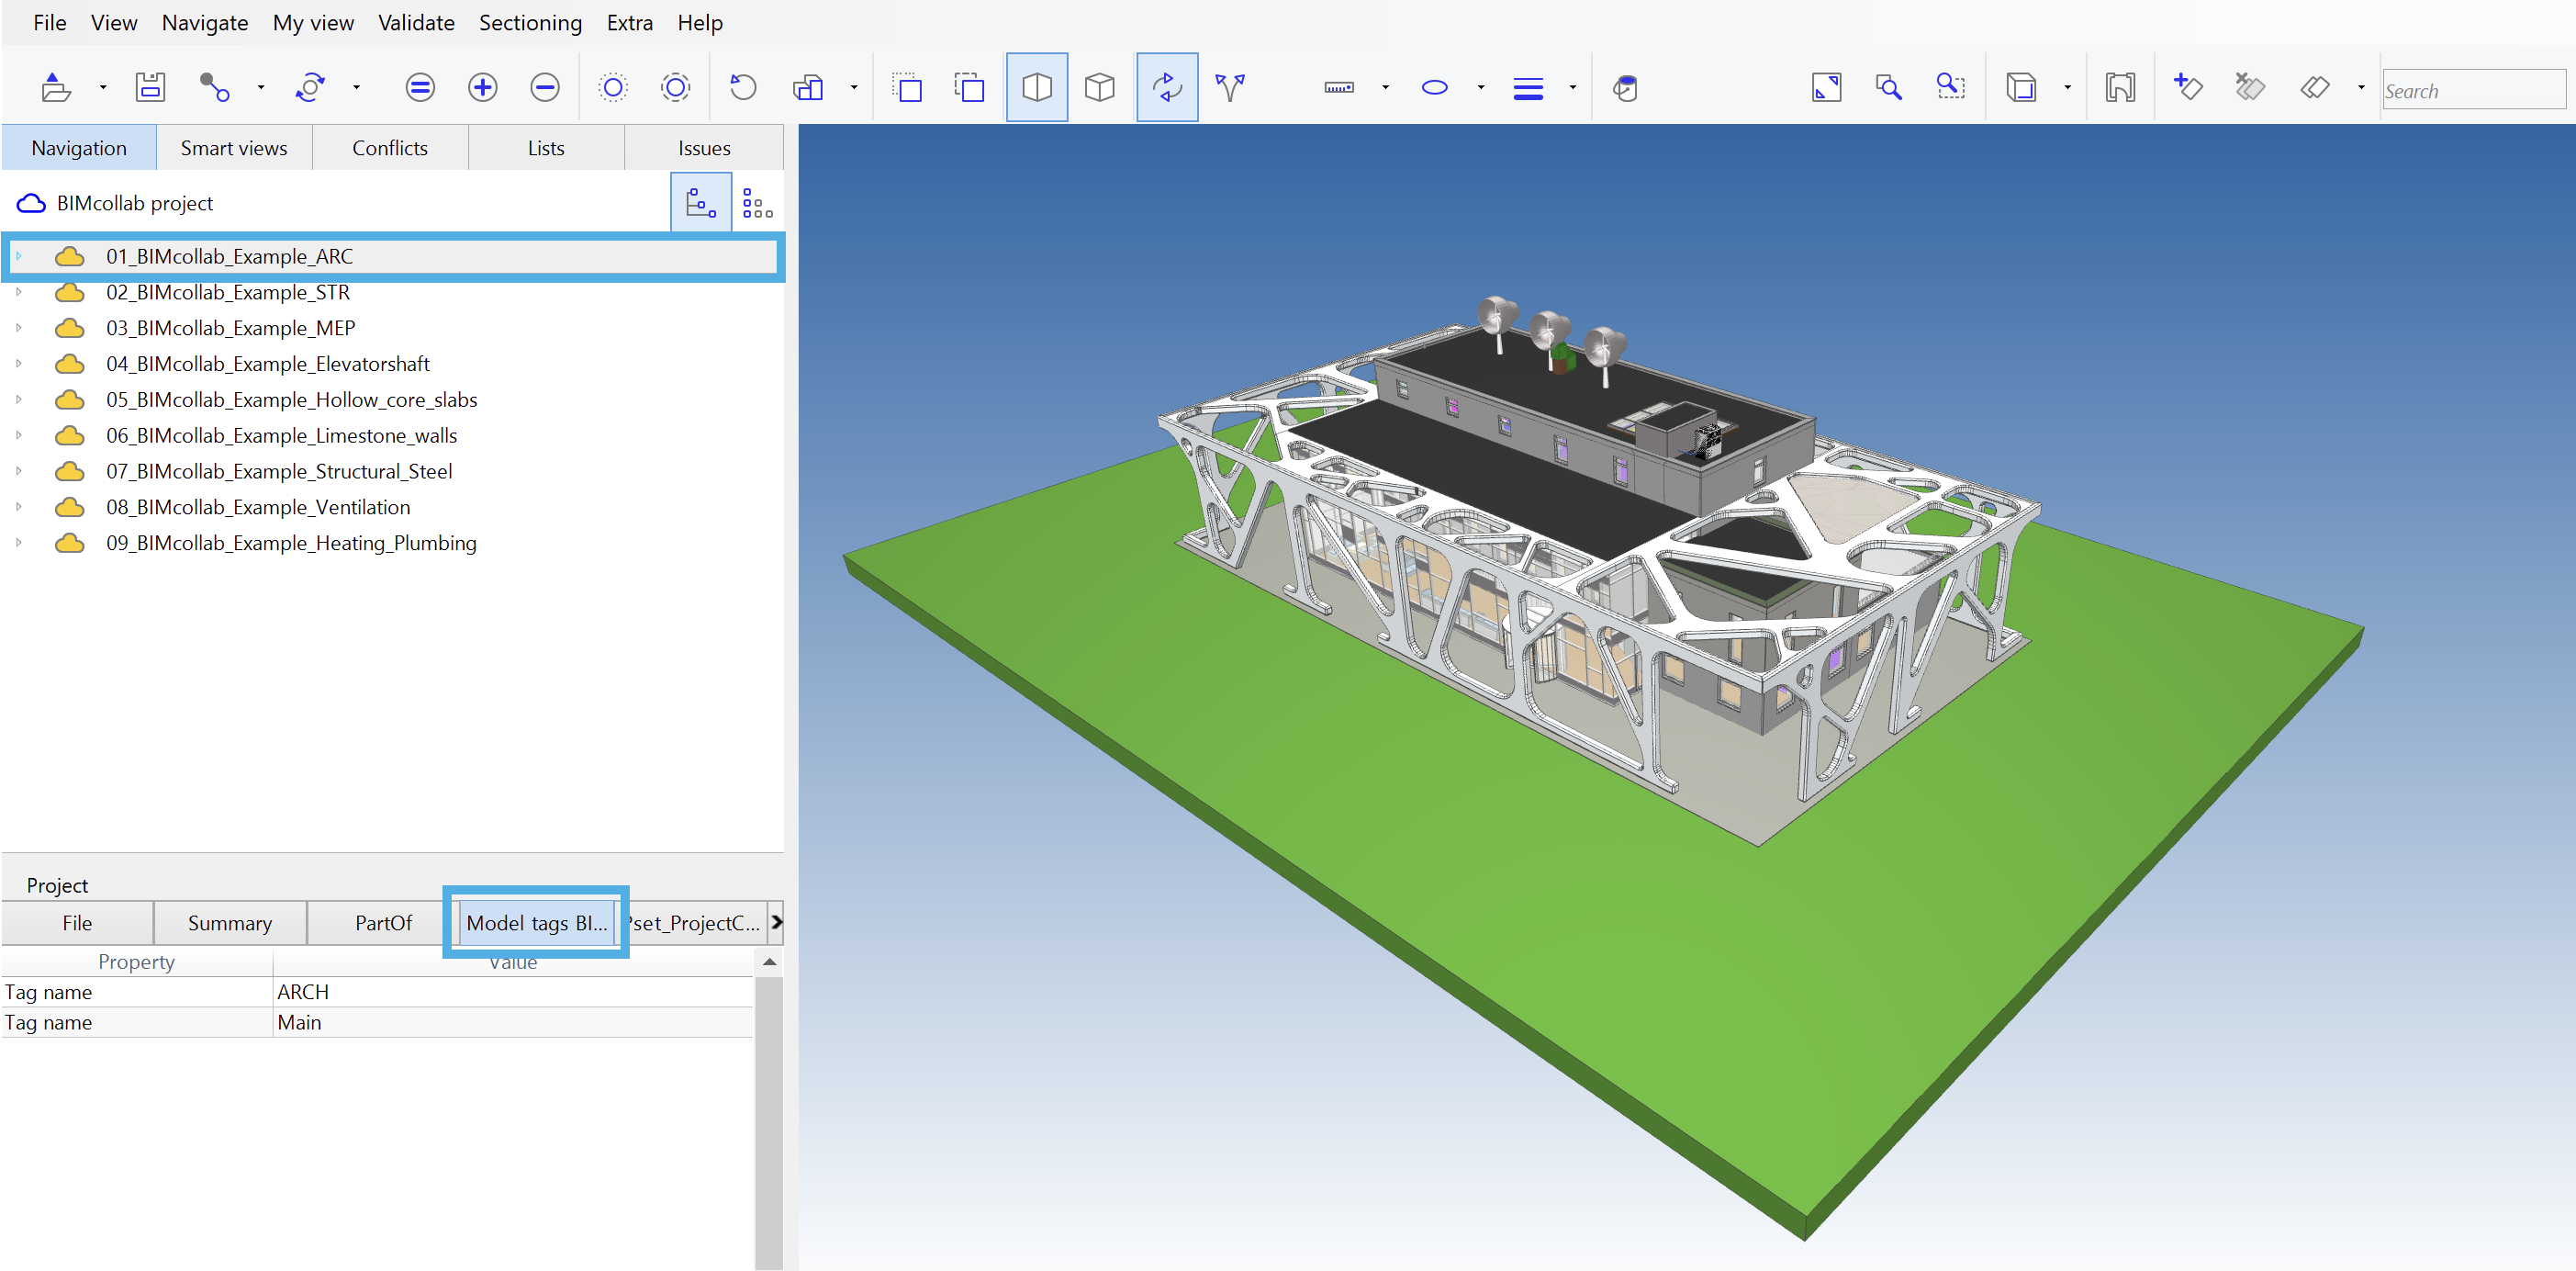Select 09_BIMcollab_Example_Heating_Plumbing model
Image resolution: width=2576 pixels, height=1271 pixels.
[x=291, y=543]
